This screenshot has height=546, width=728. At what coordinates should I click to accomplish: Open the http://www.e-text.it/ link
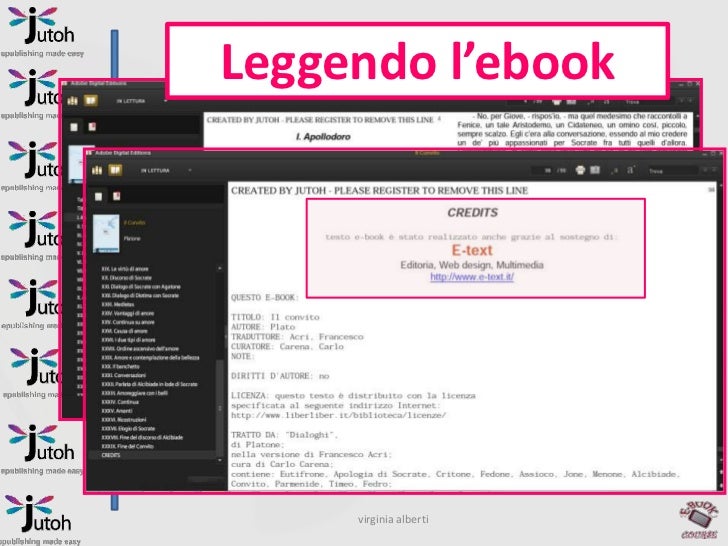pyautogui.click(x=472, y=277)
